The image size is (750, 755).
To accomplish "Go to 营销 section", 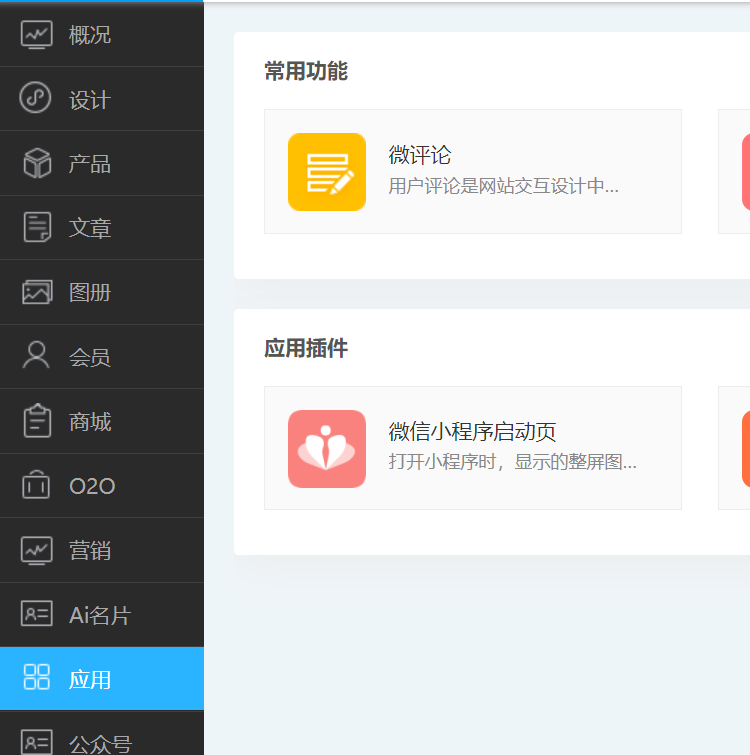I will [x=102, y=550].
